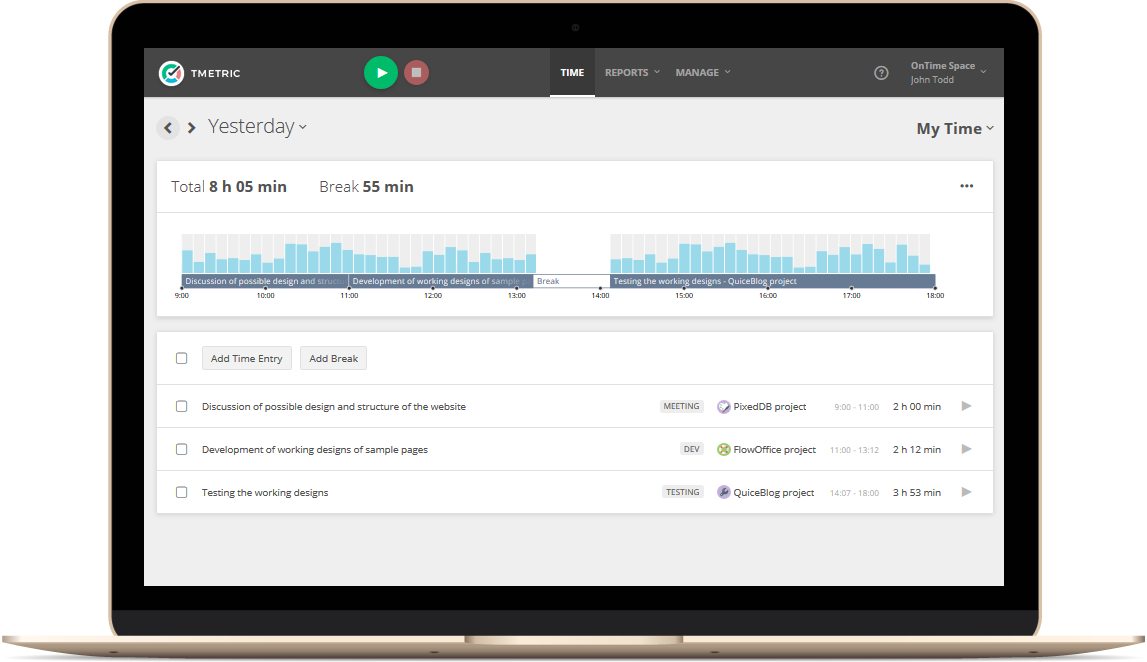Open the My Time dropdown
1147x662 pixels.
[x=955, y=129]
